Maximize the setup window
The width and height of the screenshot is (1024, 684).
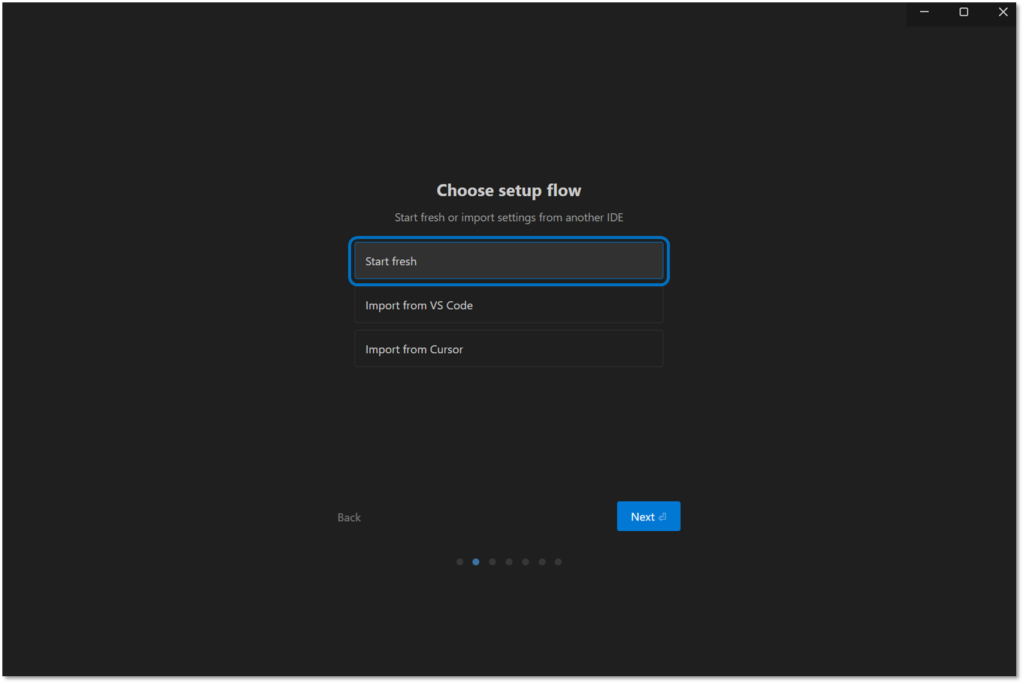[x=964, y=12]
